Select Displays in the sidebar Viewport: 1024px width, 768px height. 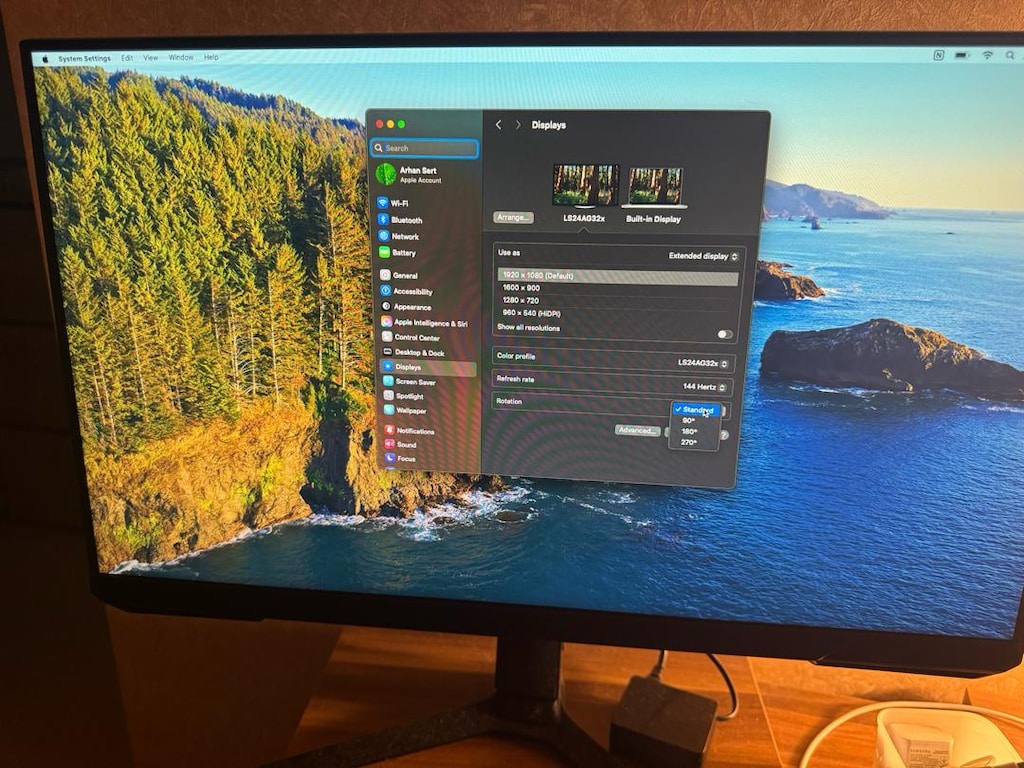coord(428,367)
